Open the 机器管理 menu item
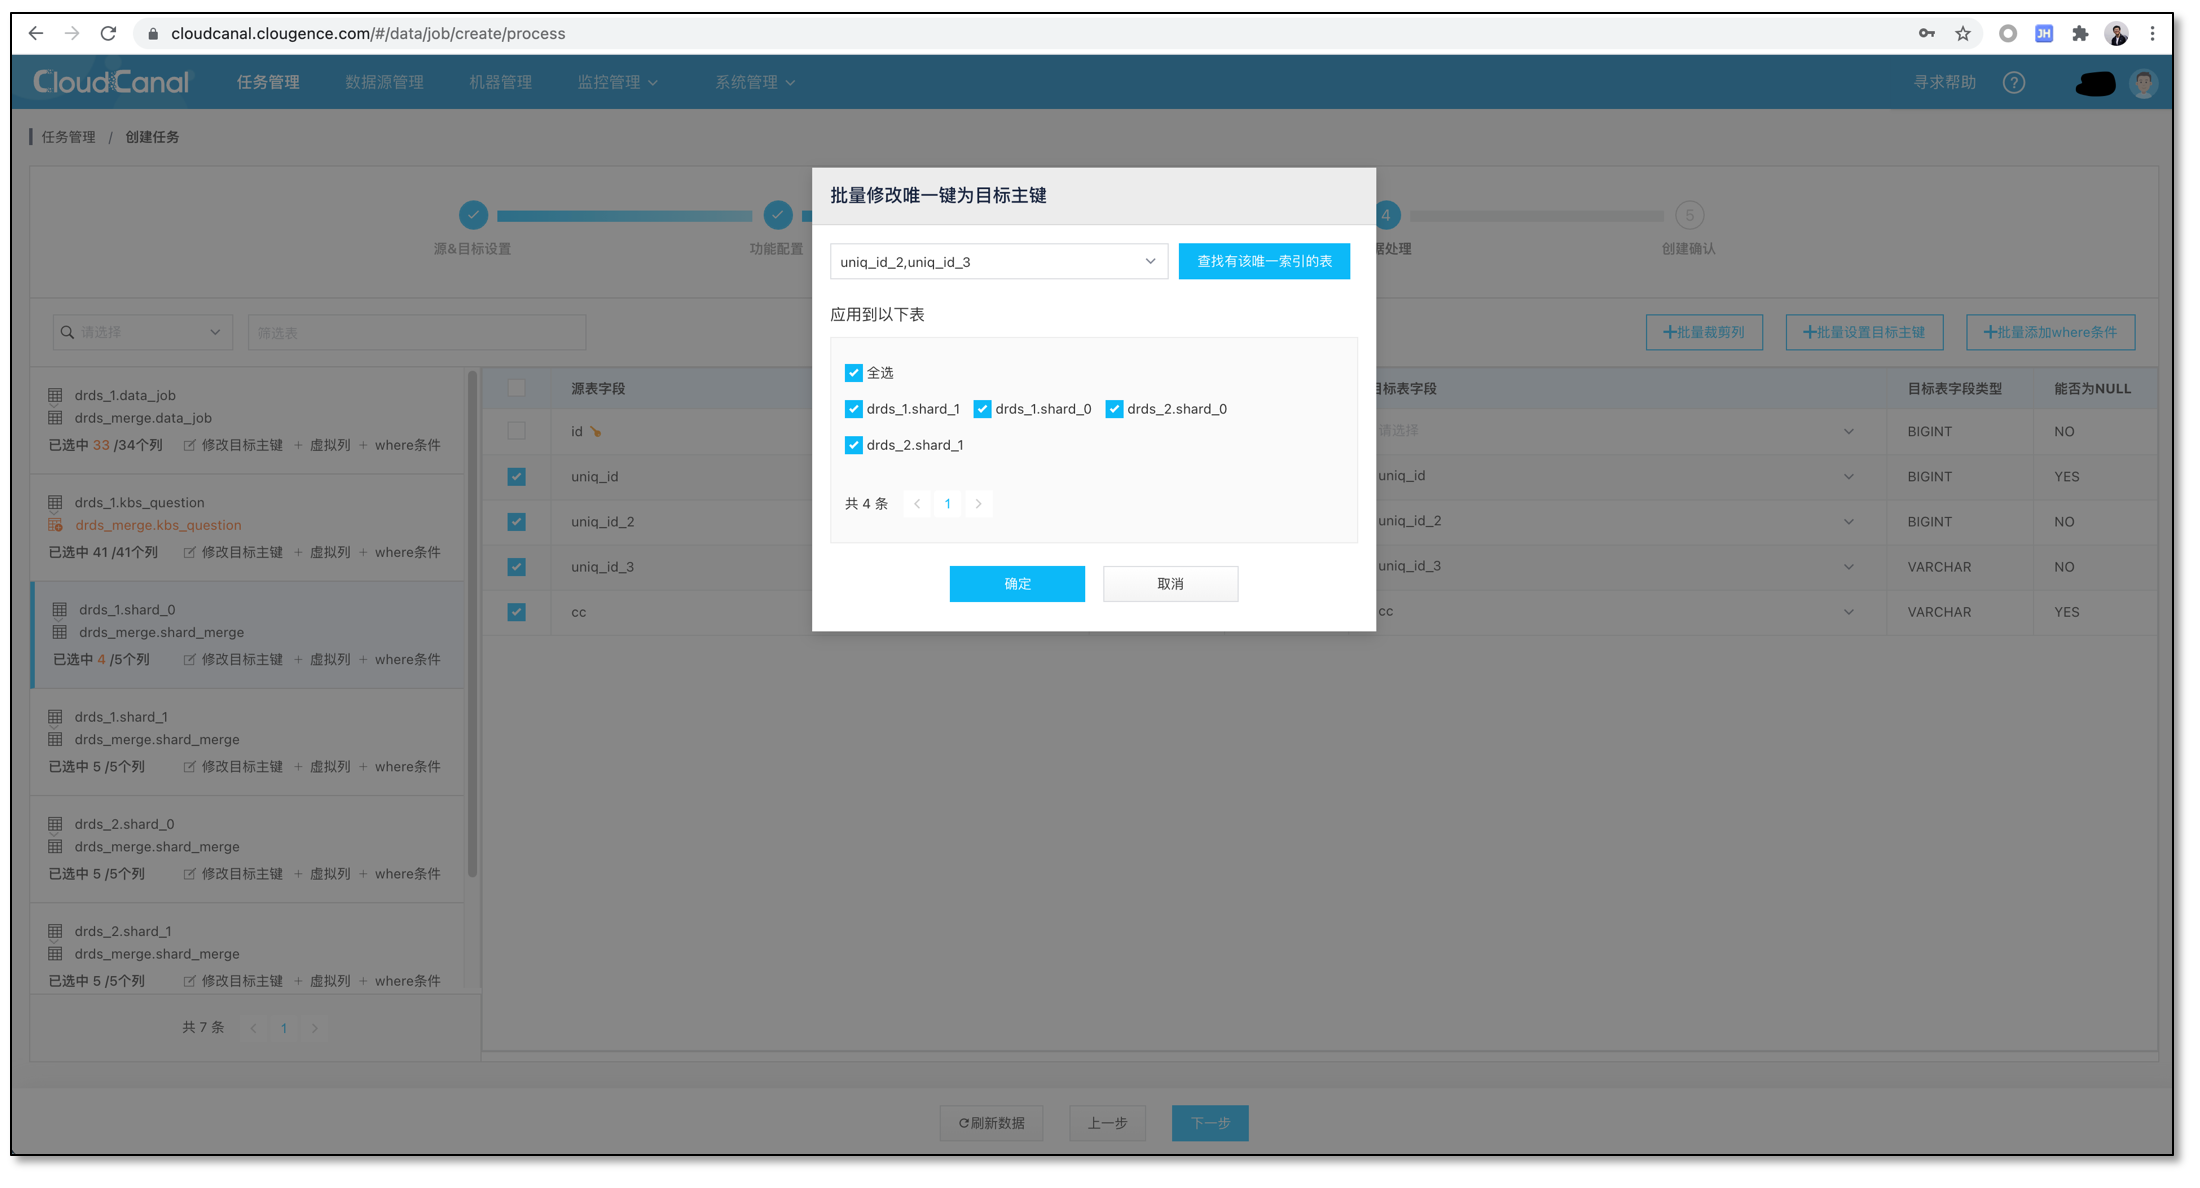The image size is (2200, 1188). coord(500,82)
